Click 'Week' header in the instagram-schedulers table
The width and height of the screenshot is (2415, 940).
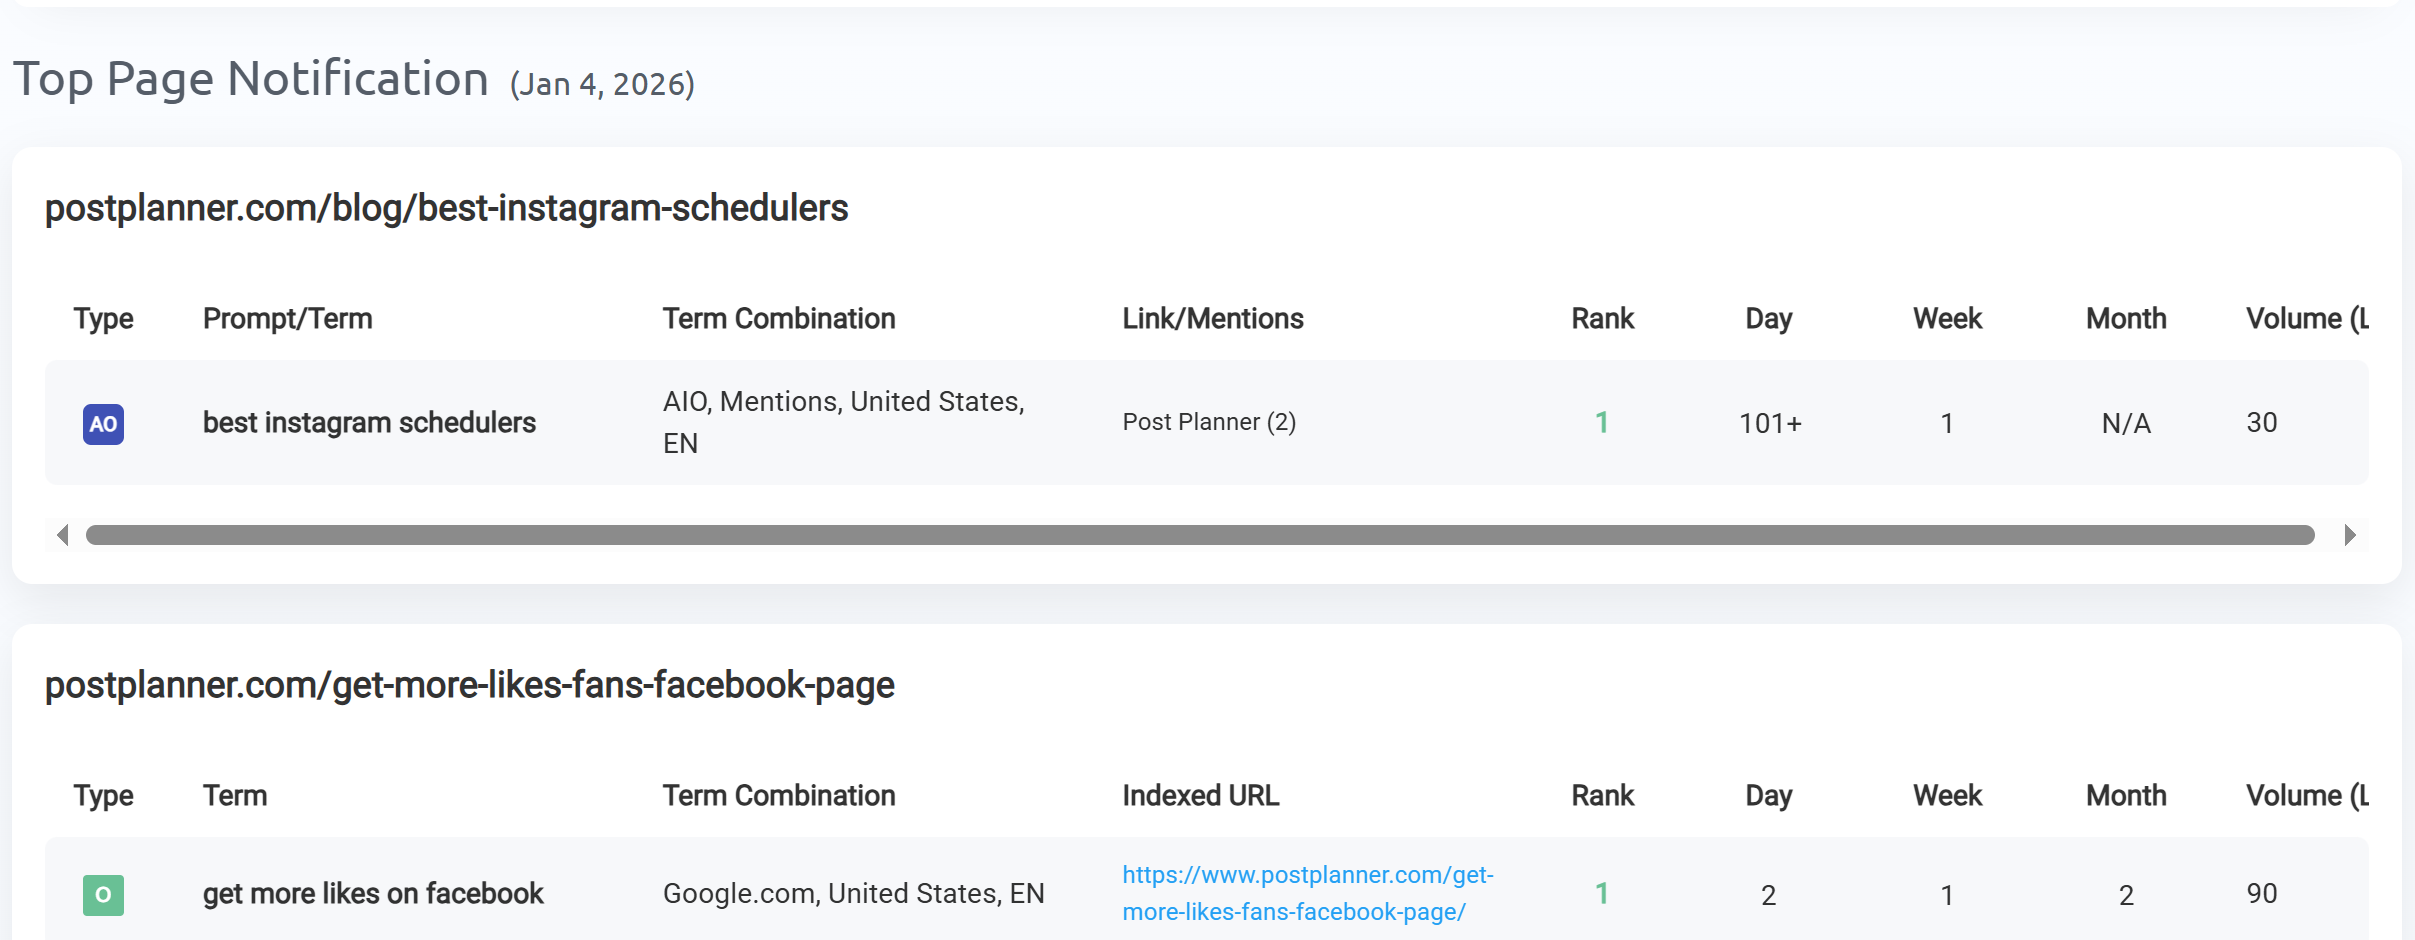point(1948,318)
